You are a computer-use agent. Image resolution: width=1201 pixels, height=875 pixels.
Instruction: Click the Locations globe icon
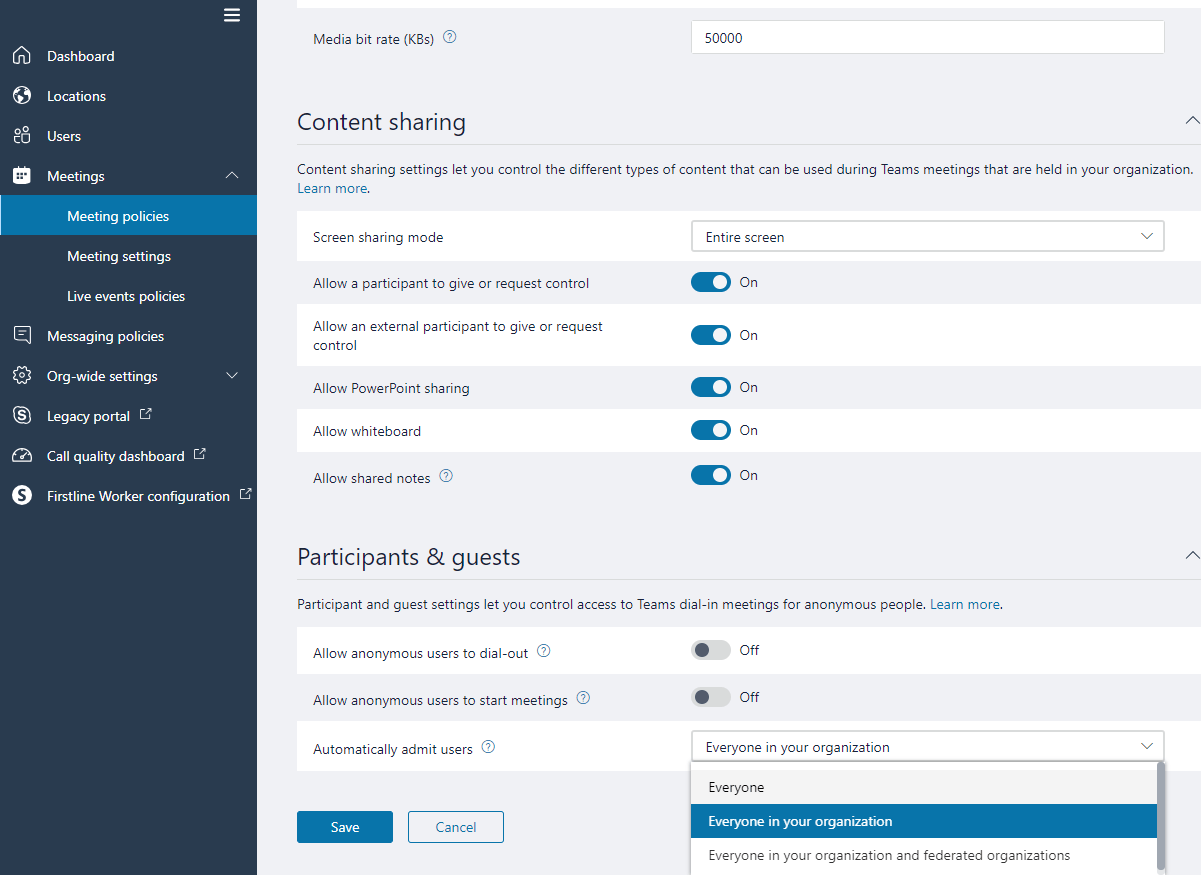point(22,96)
